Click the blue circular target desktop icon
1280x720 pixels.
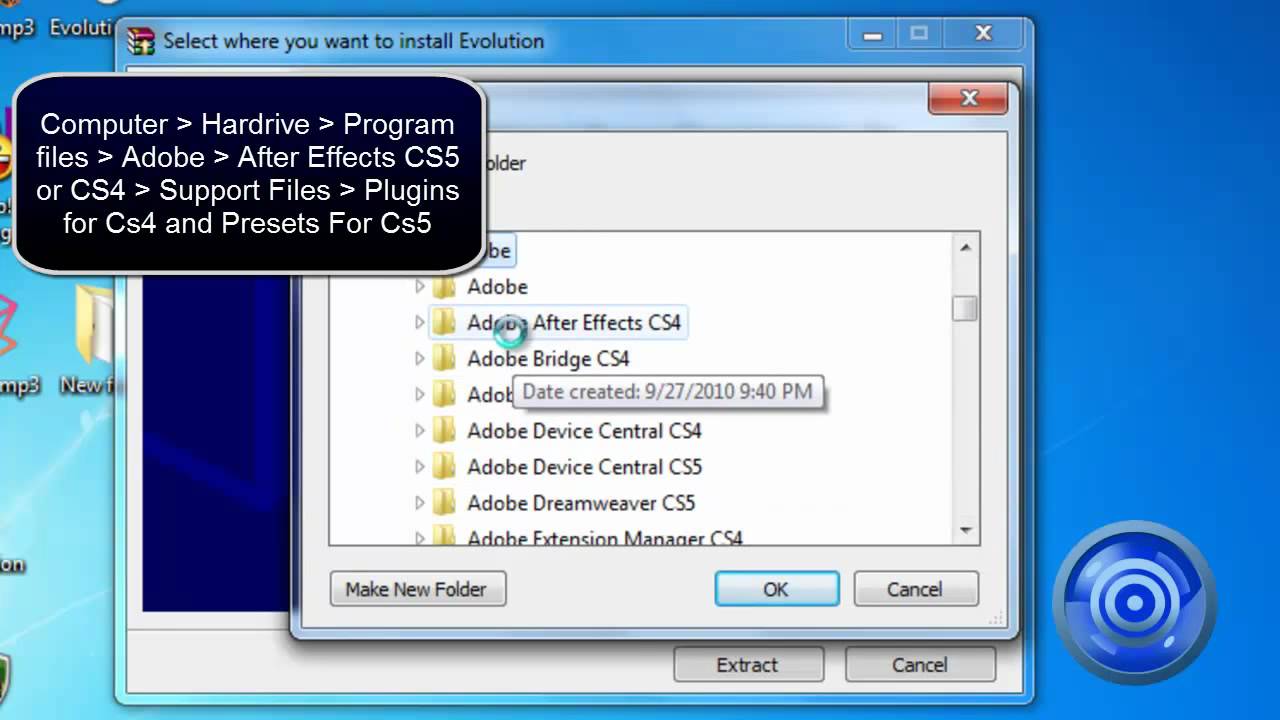pyautogui.click(x=1135, y=603)
